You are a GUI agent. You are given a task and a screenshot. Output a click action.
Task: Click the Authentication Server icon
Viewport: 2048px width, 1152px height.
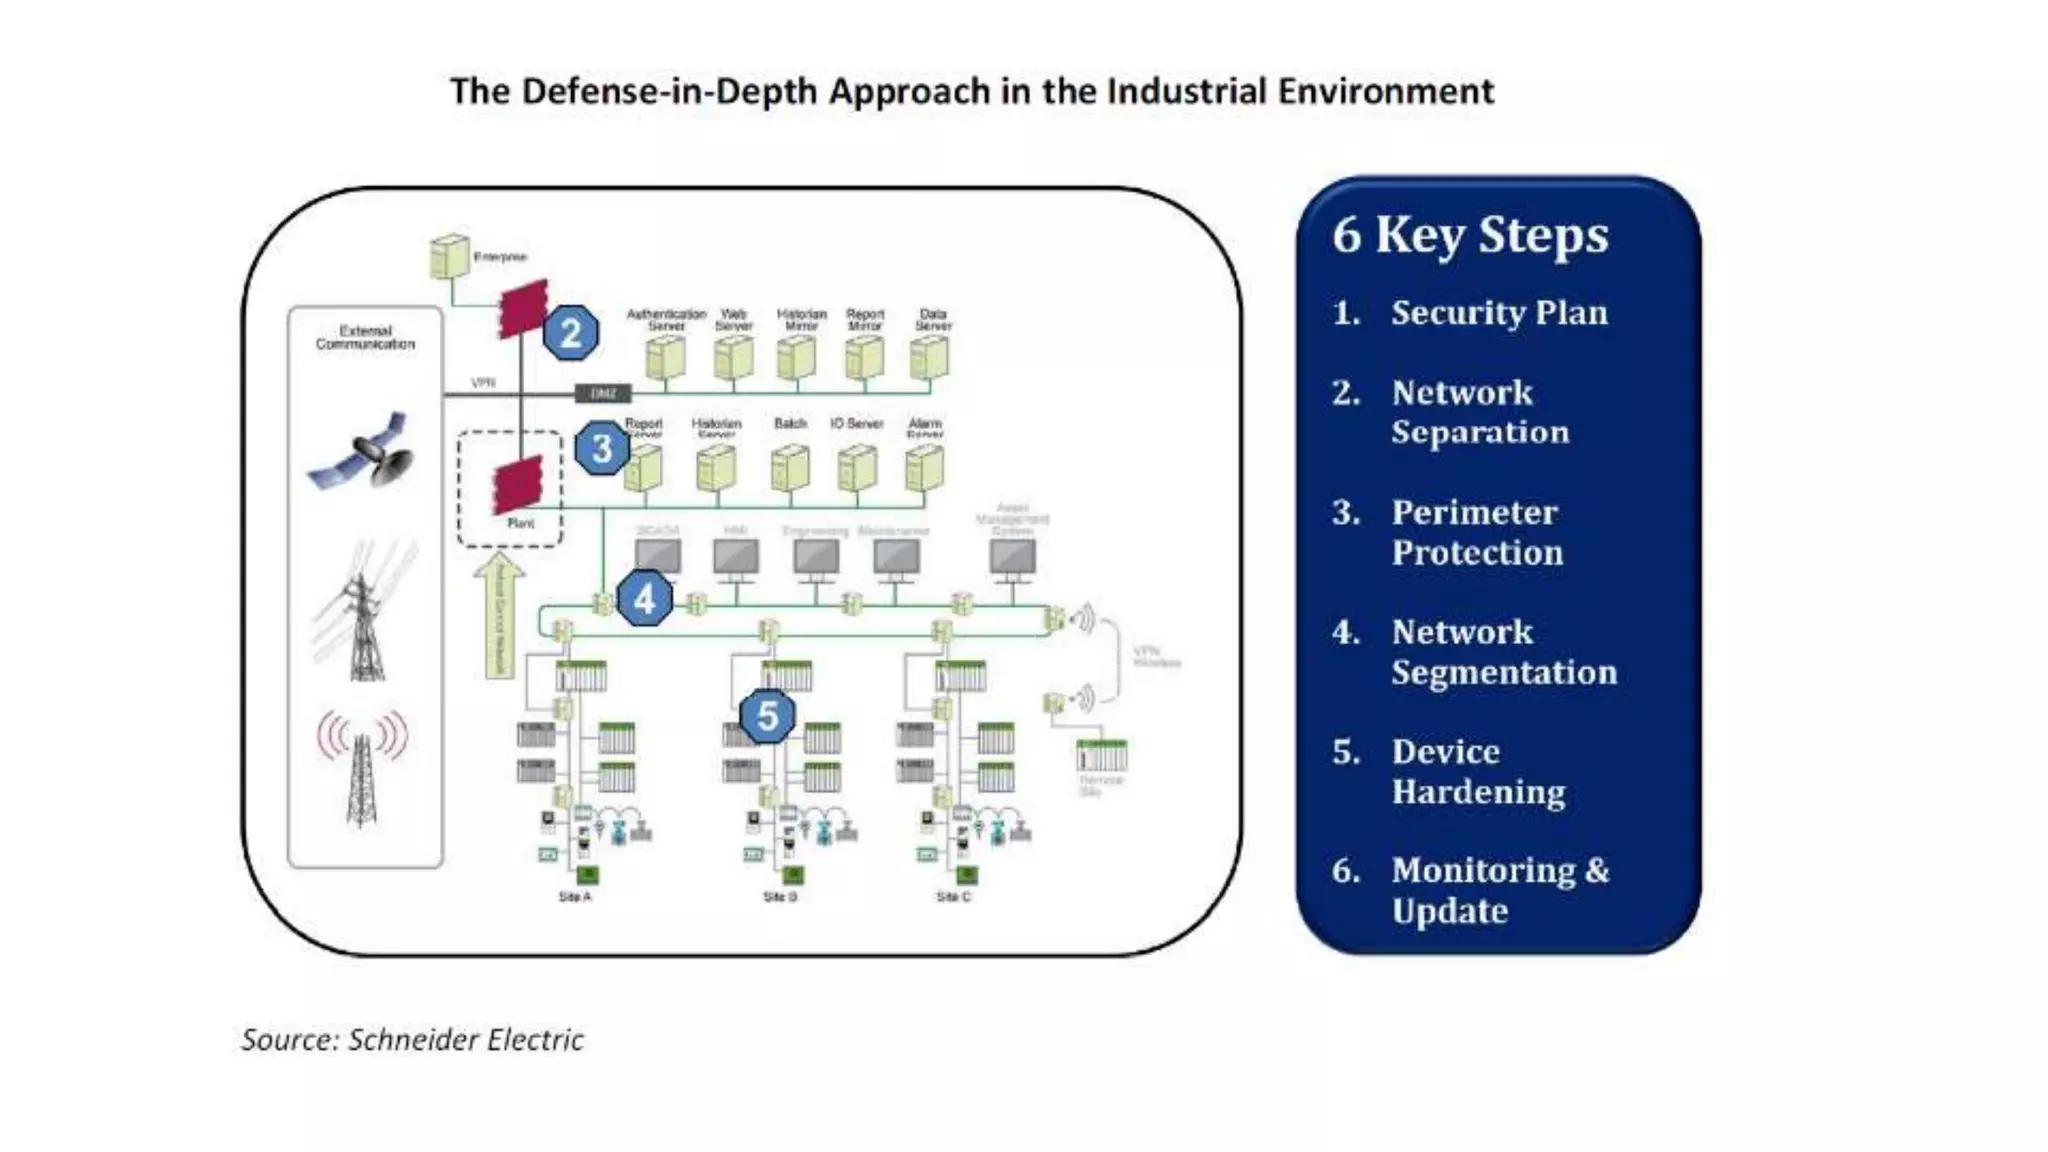coord(666,358)
